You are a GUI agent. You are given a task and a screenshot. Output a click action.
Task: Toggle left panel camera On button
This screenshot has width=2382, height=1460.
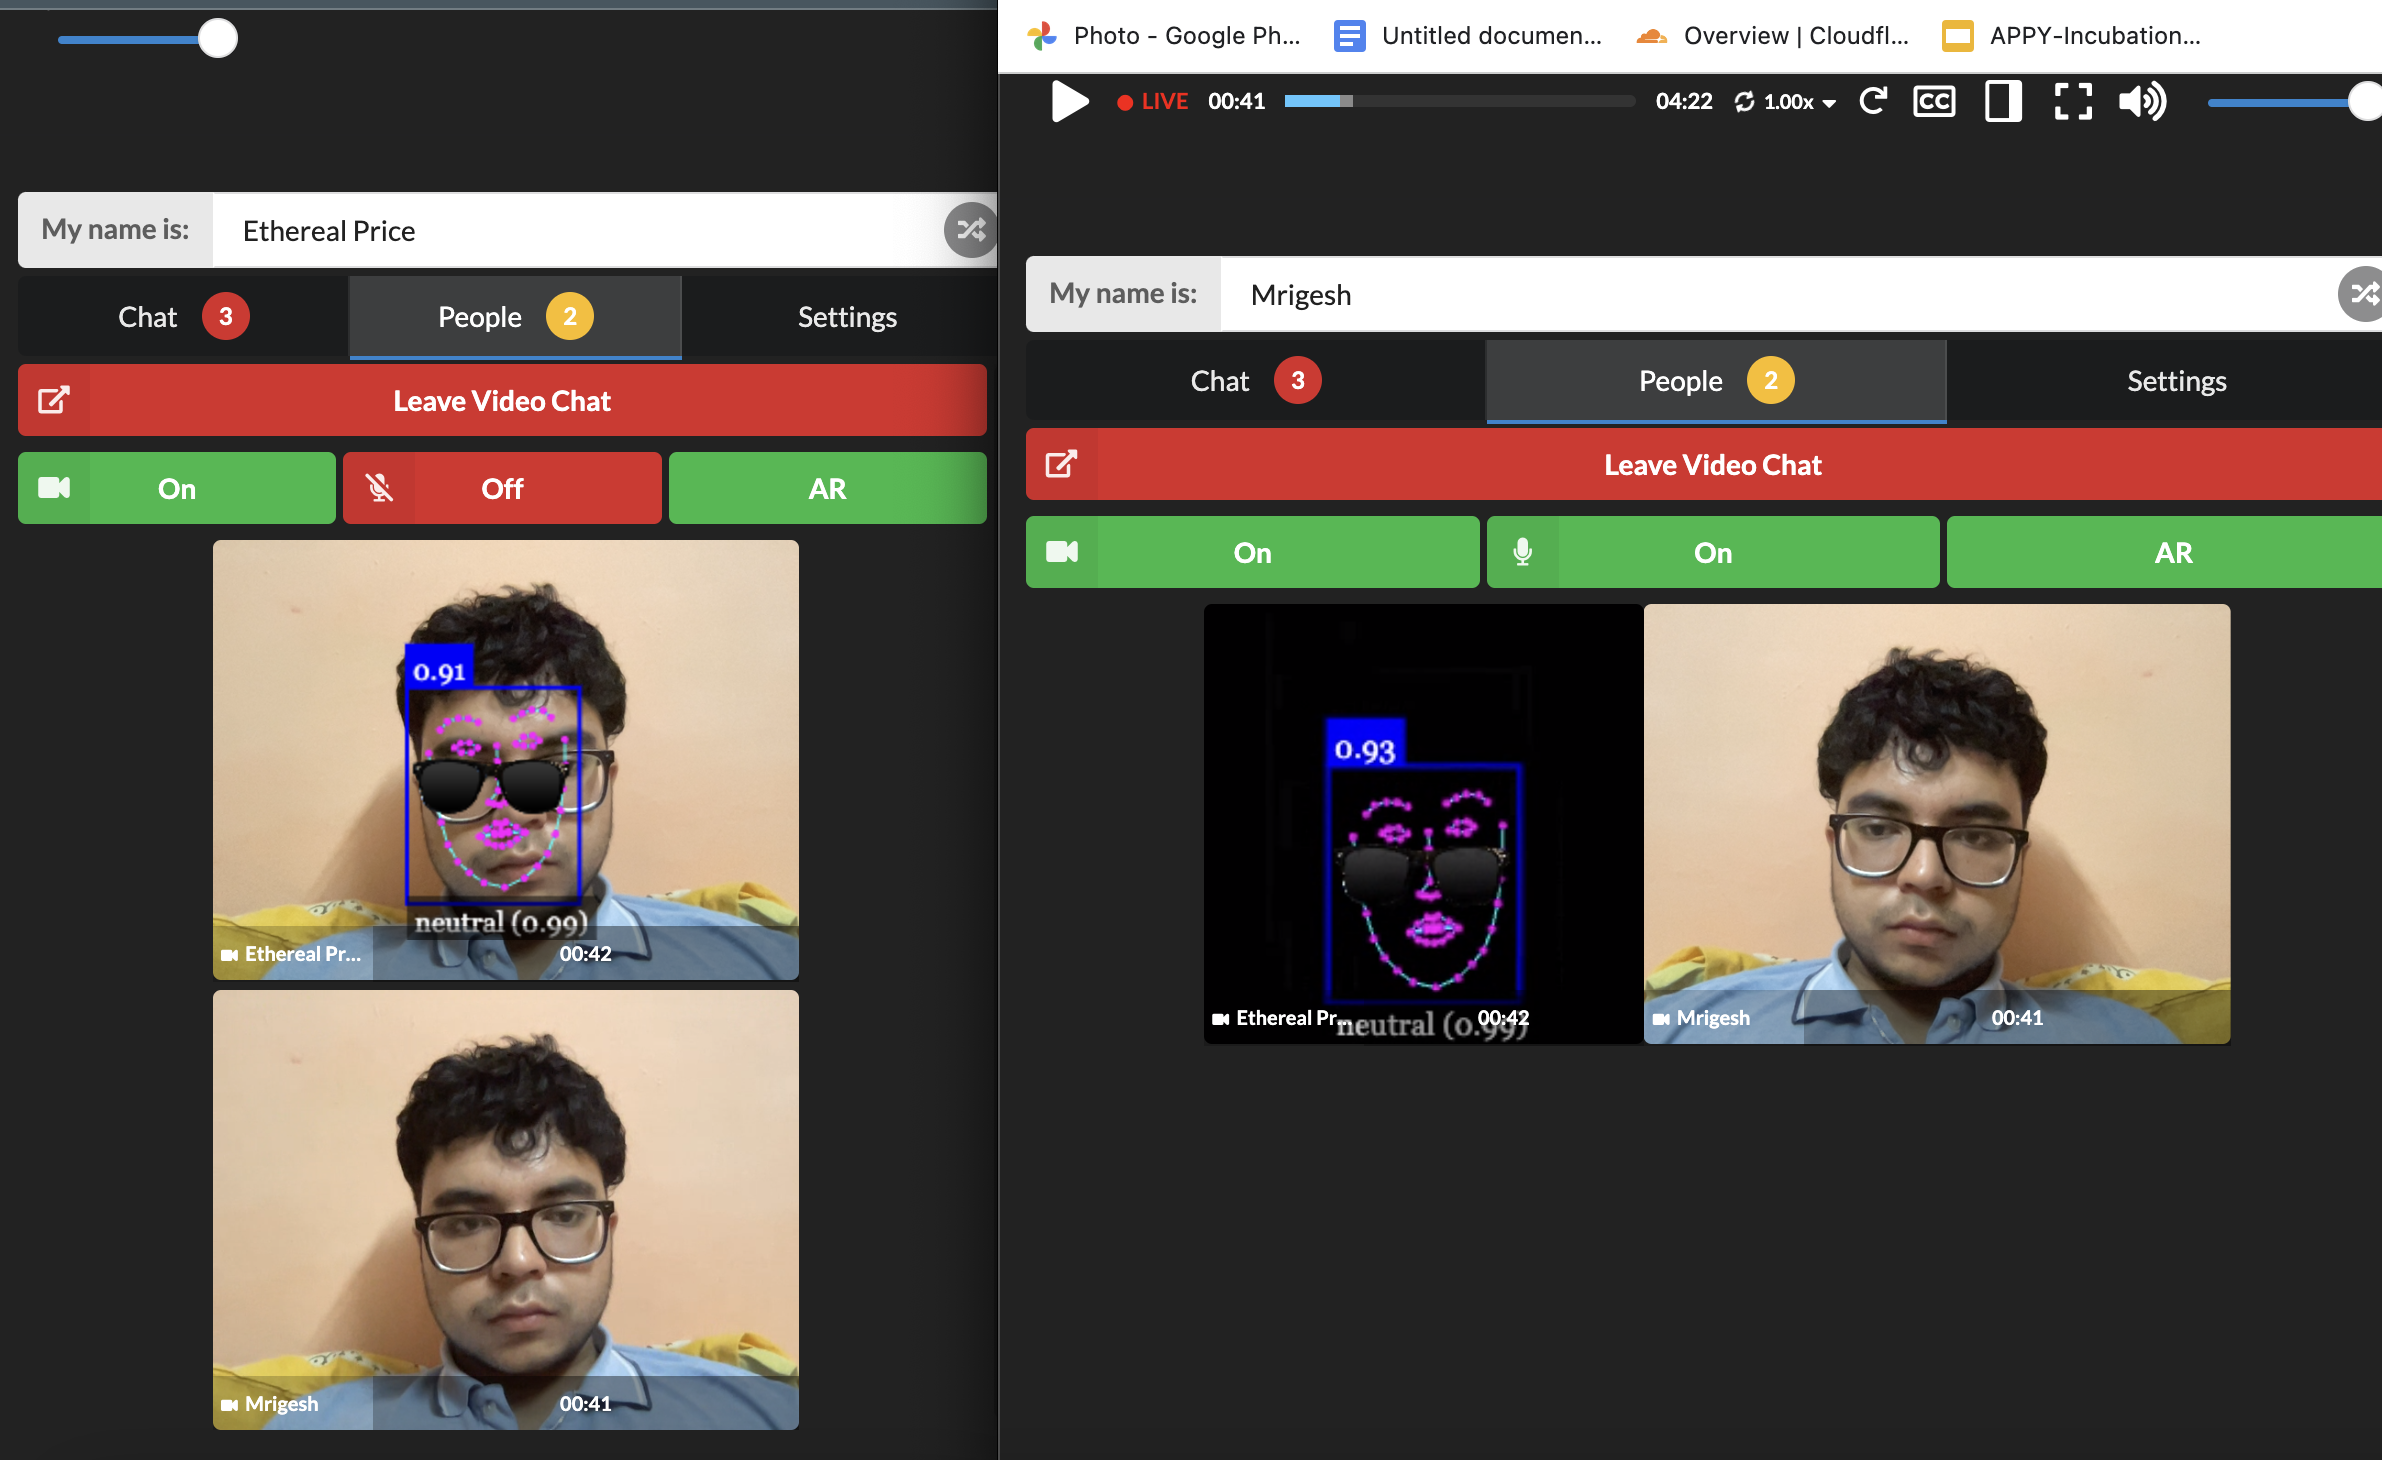click(177, 489)
